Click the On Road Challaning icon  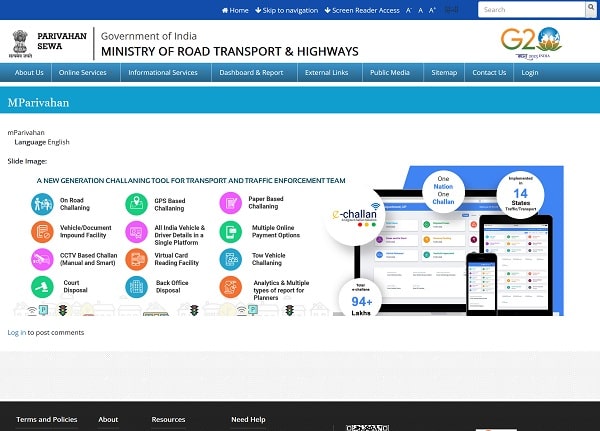[42, 204]
